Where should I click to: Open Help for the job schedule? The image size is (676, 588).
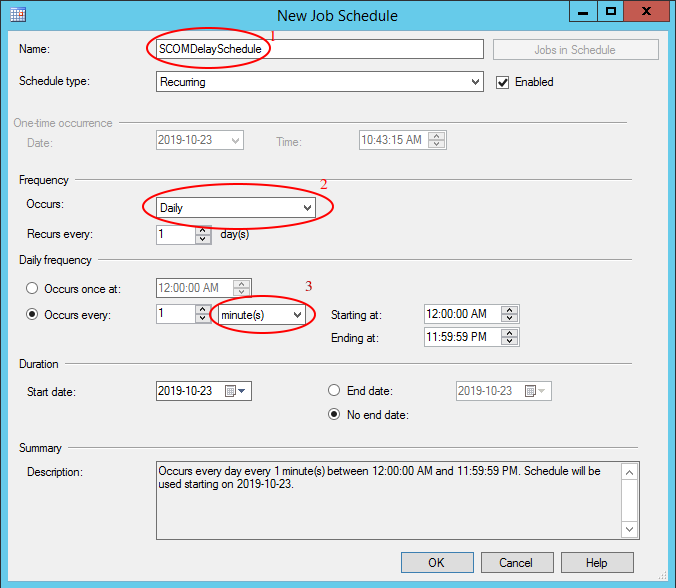596,562
